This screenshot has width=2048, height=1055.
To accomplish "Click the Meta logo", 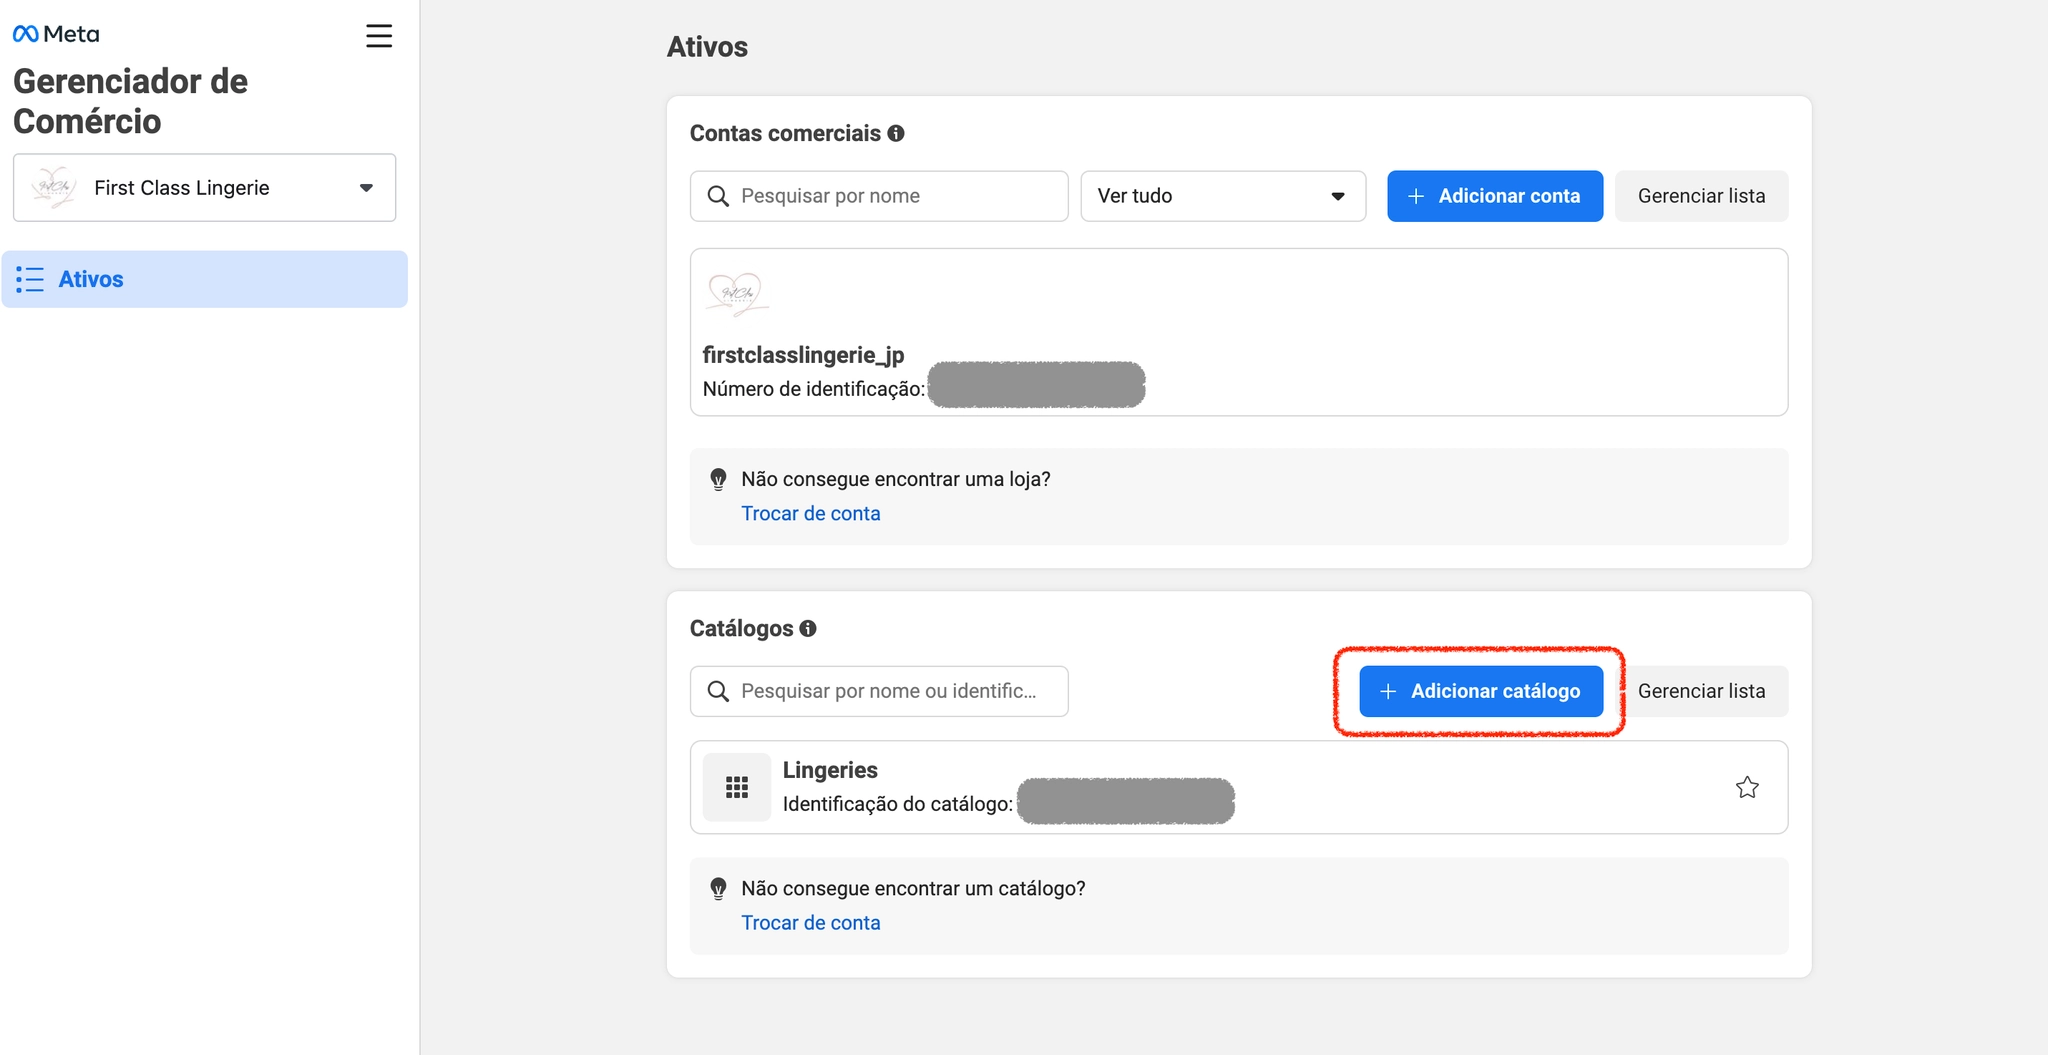I will [56, 34].
